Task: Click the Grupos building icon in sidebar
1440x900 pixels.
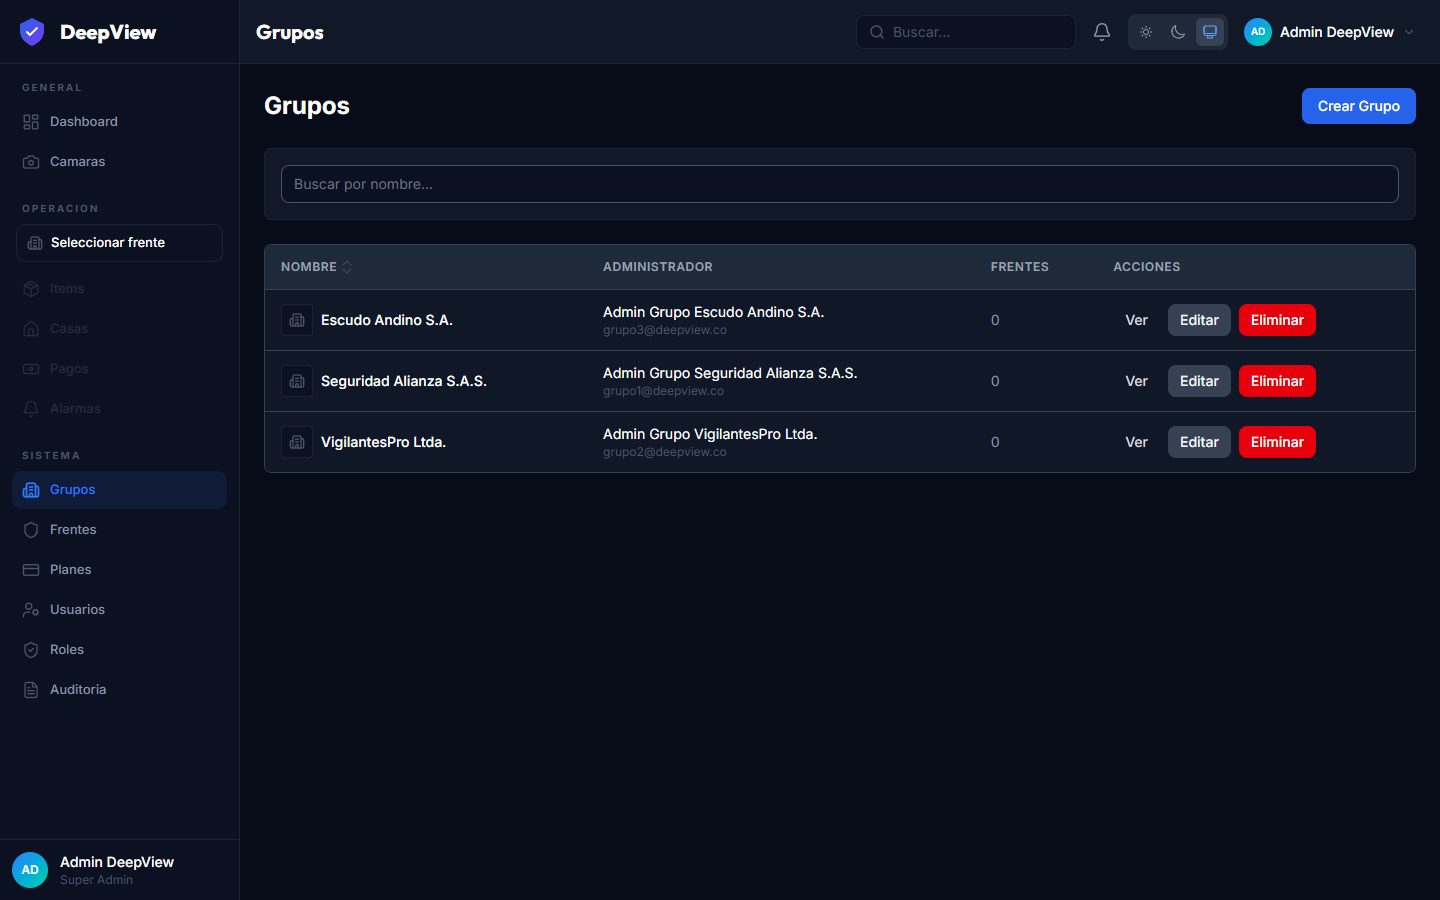Action: click(x=31, y=490)
